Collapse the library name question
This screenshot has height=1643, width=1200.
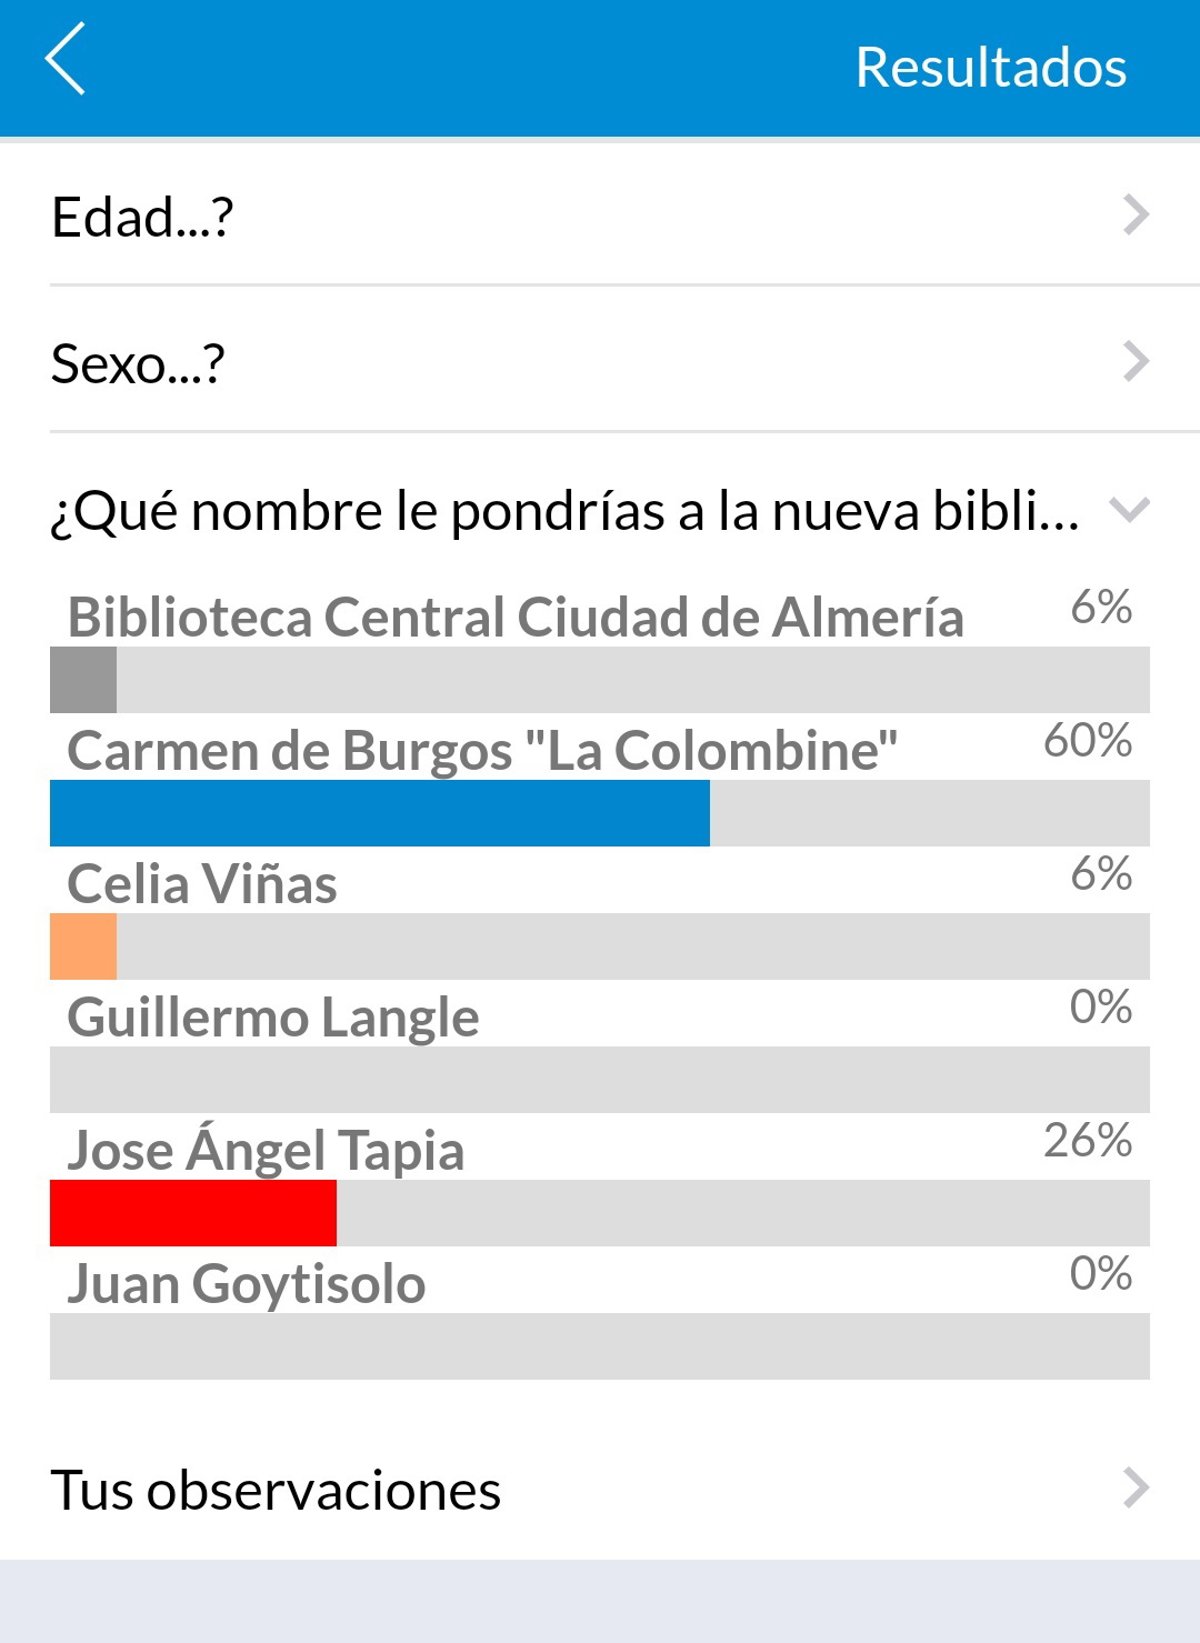1130,510
